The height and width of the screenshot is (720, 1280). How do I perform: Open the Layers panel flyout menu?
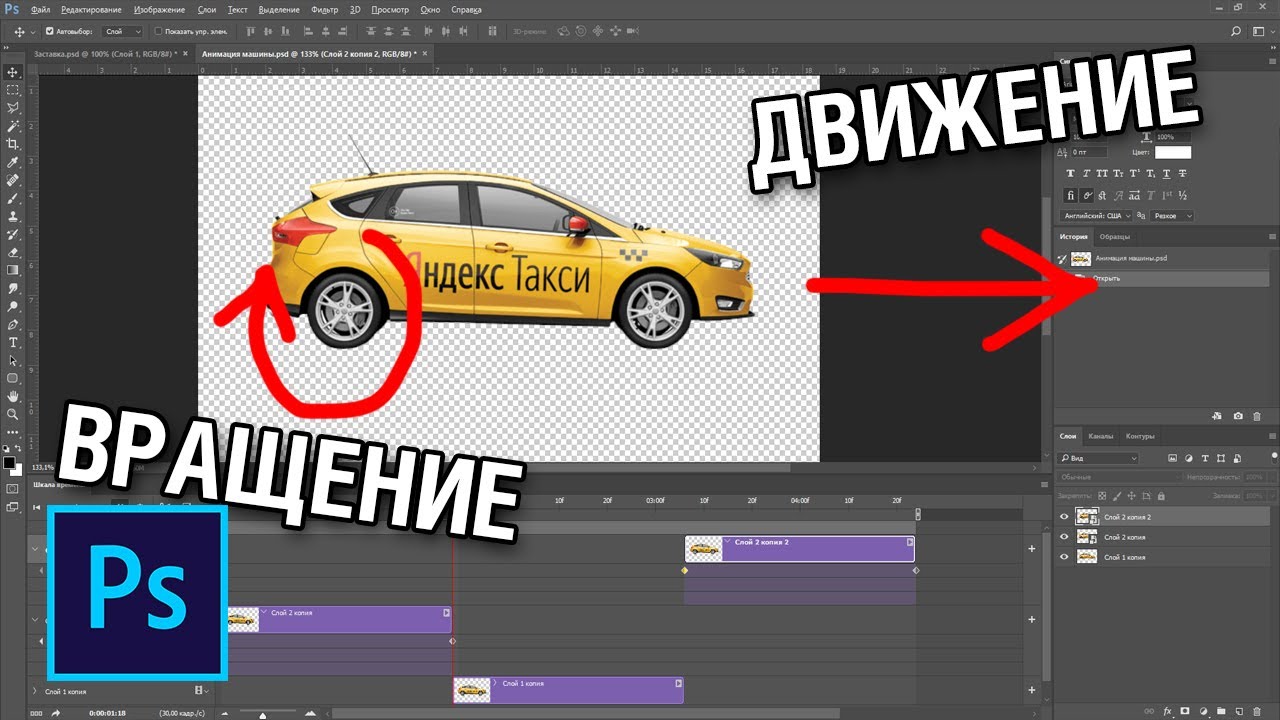(1272, 436)
